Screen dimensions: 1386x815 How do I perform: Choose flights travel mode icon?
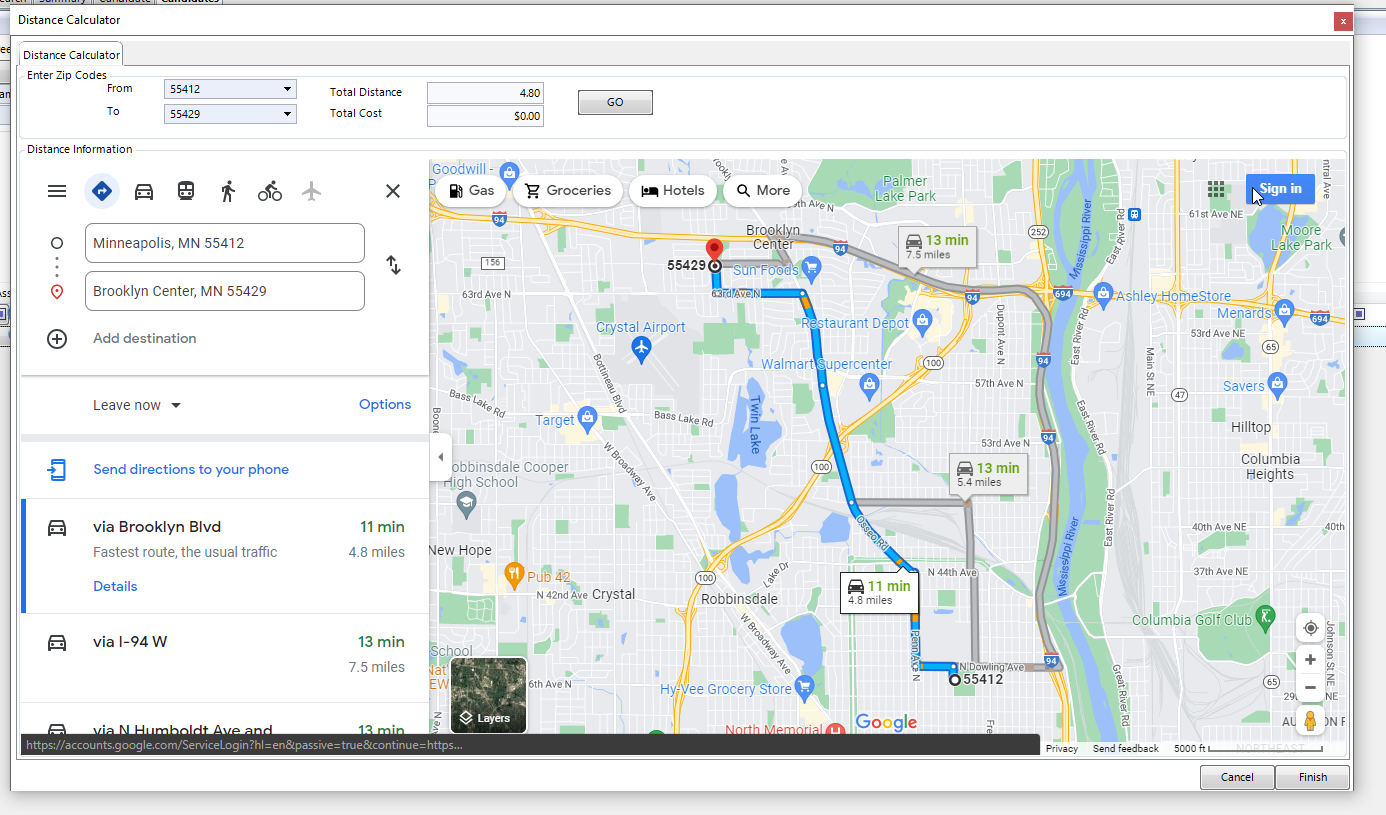(x=312, y=191)
